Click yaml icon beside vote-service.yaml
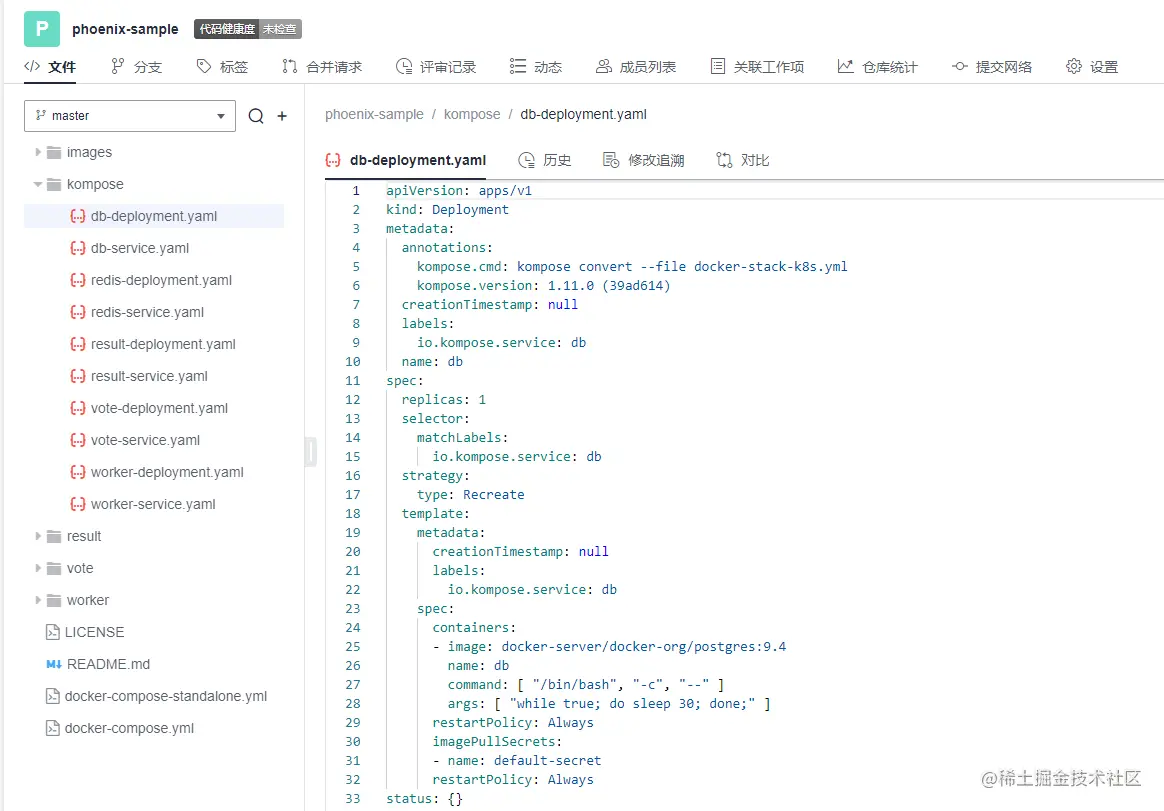Image resolution: width=1164 pixels, height=811 pixels. (x=77, y=440)
